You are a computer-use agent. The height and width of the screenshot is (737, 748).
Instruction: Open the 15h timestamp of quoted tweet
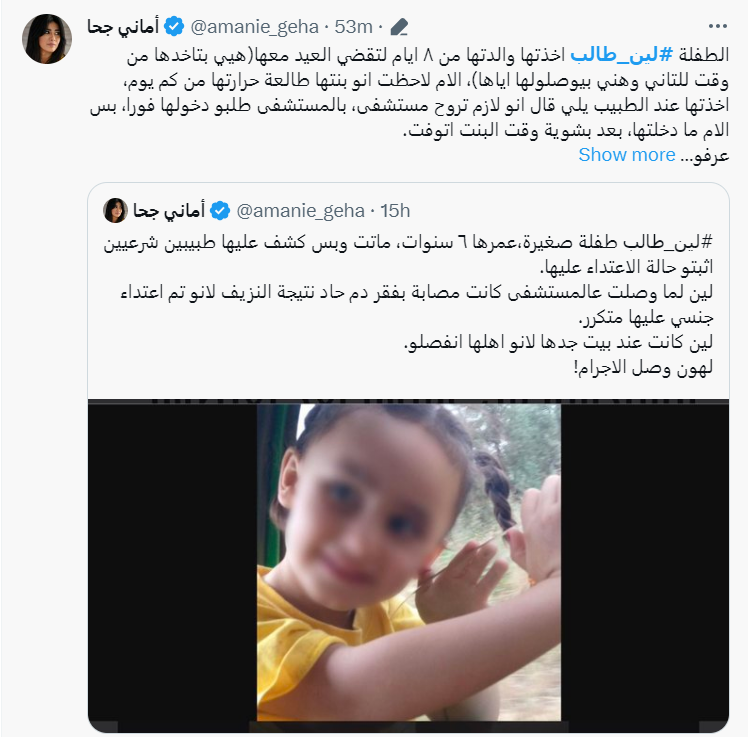(395, 210)
